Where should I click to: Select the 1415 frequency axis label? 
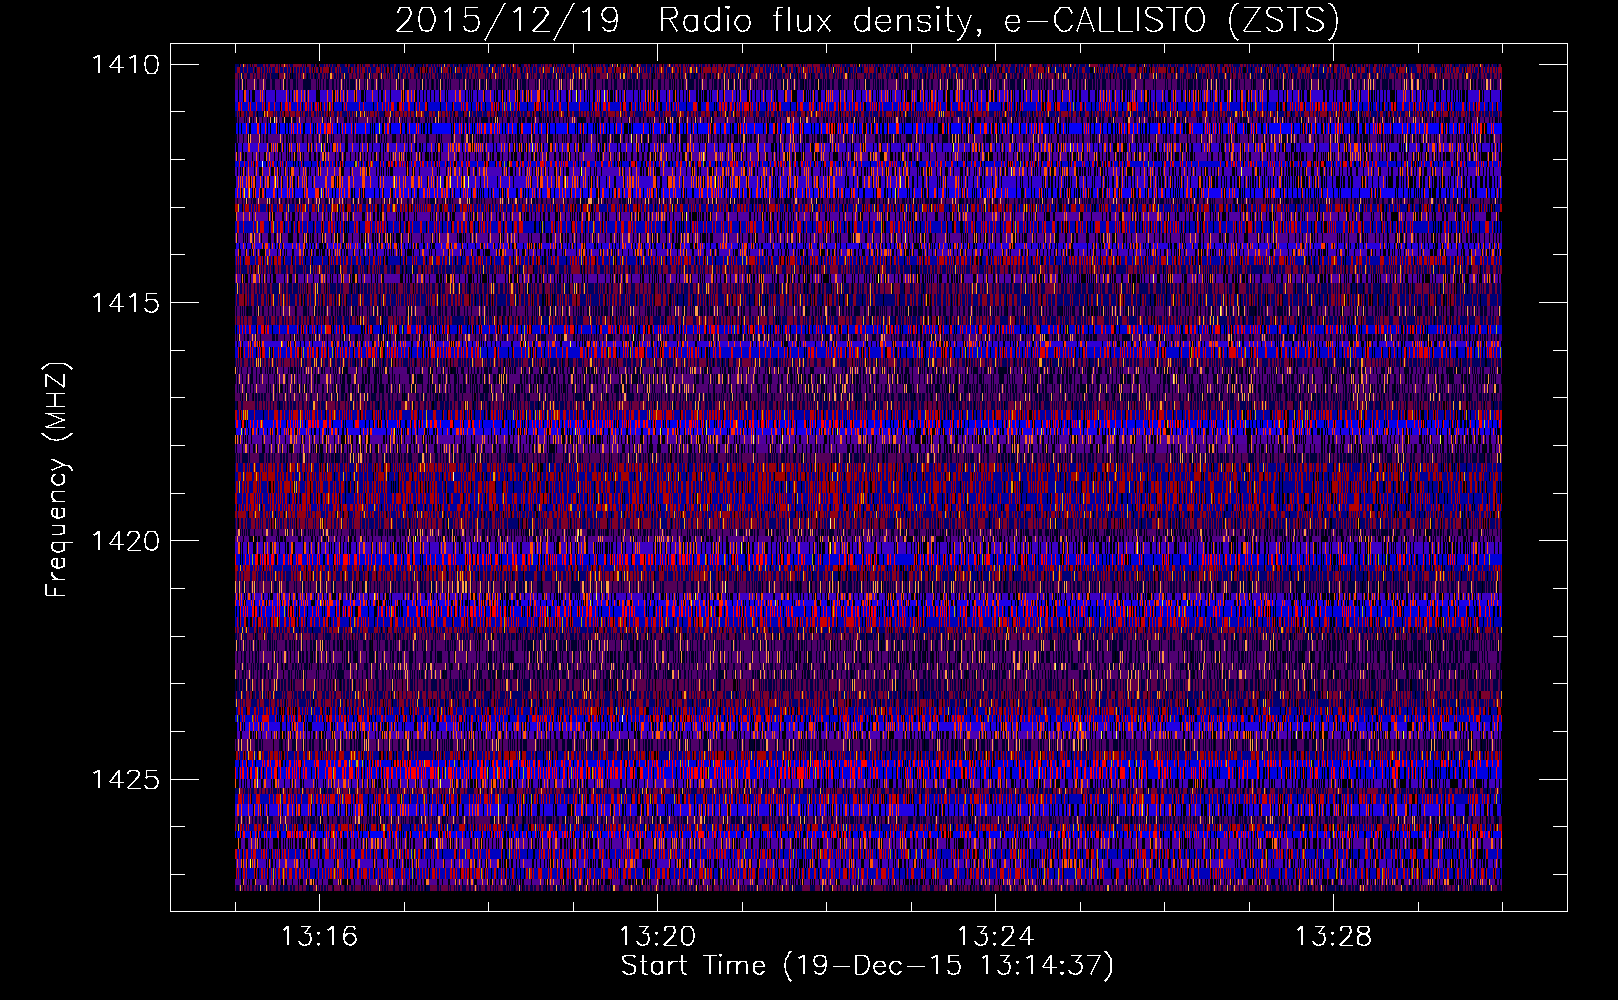[125, 303]
